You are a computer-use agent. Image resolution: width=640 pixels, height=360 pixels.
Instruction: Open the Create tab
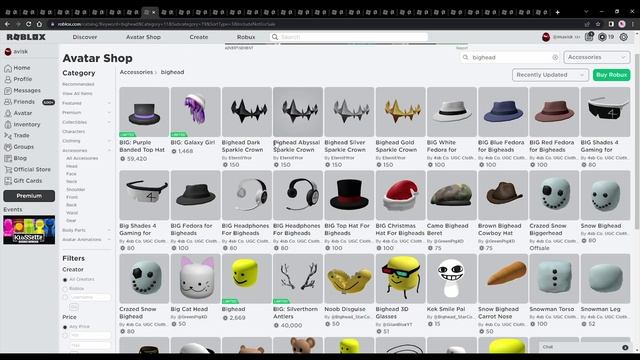pyautogui.click(x=199, y=37)
